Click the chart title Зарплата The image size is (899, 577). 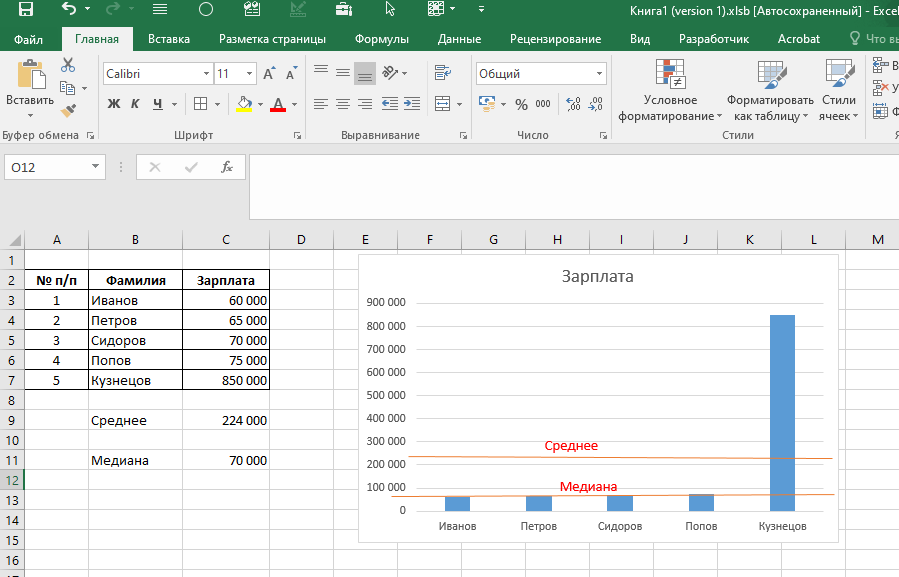pos(597,276)
